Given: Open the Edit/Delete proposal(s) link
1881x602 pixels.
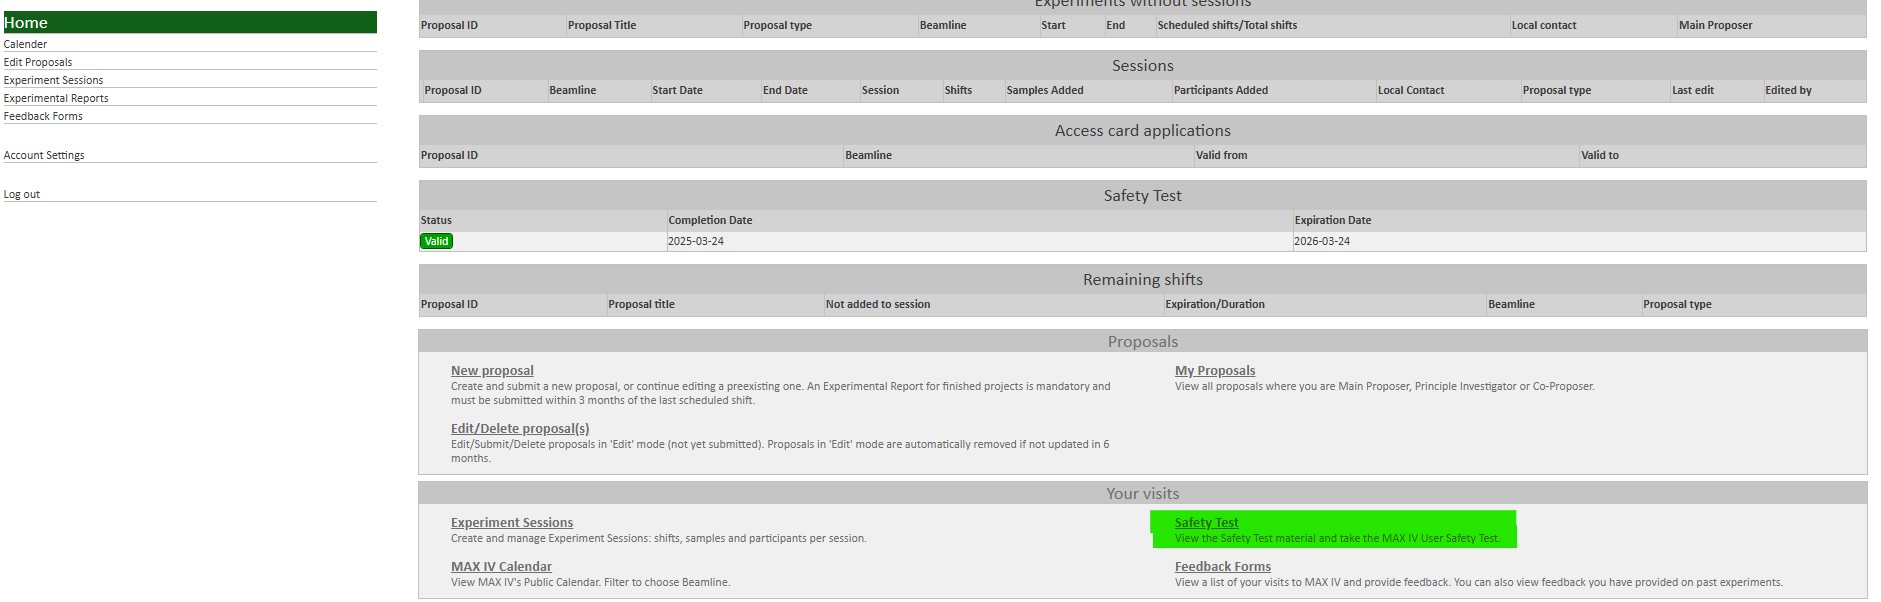Looking at the screenshot, I should pyautogui.click(x=520, y=428).
